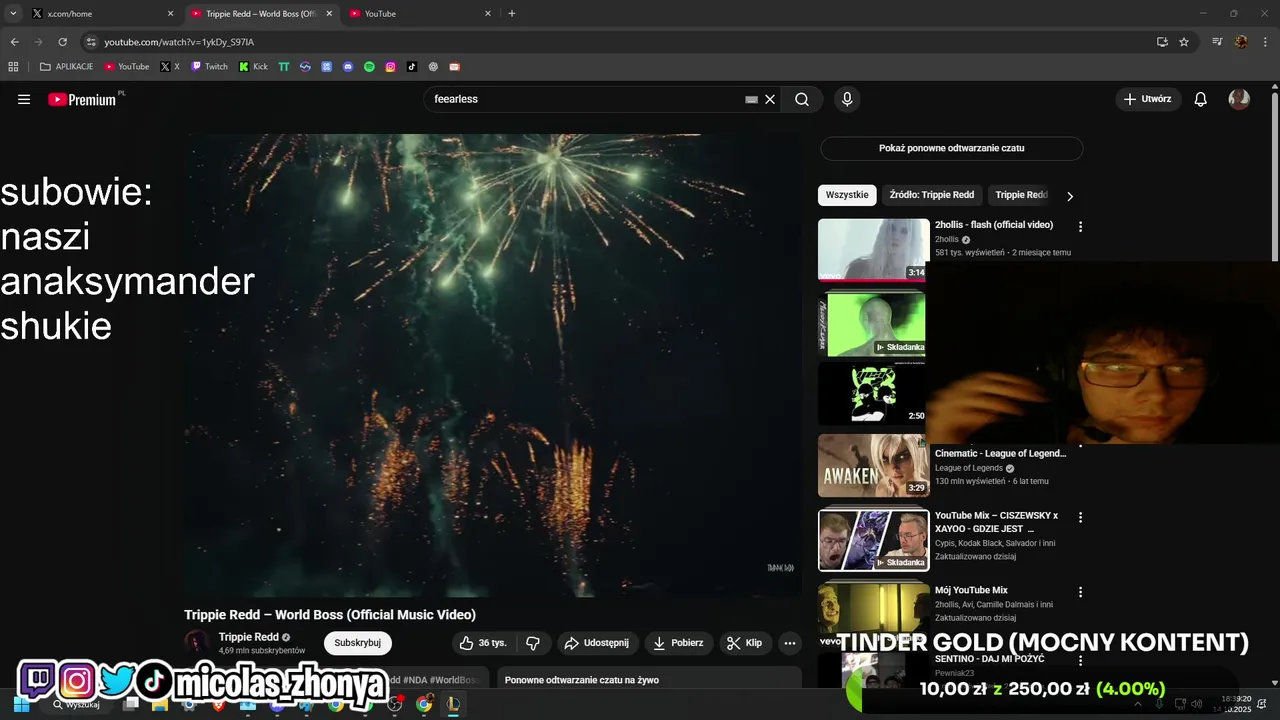Click the Chrome address bar URL

179,42
